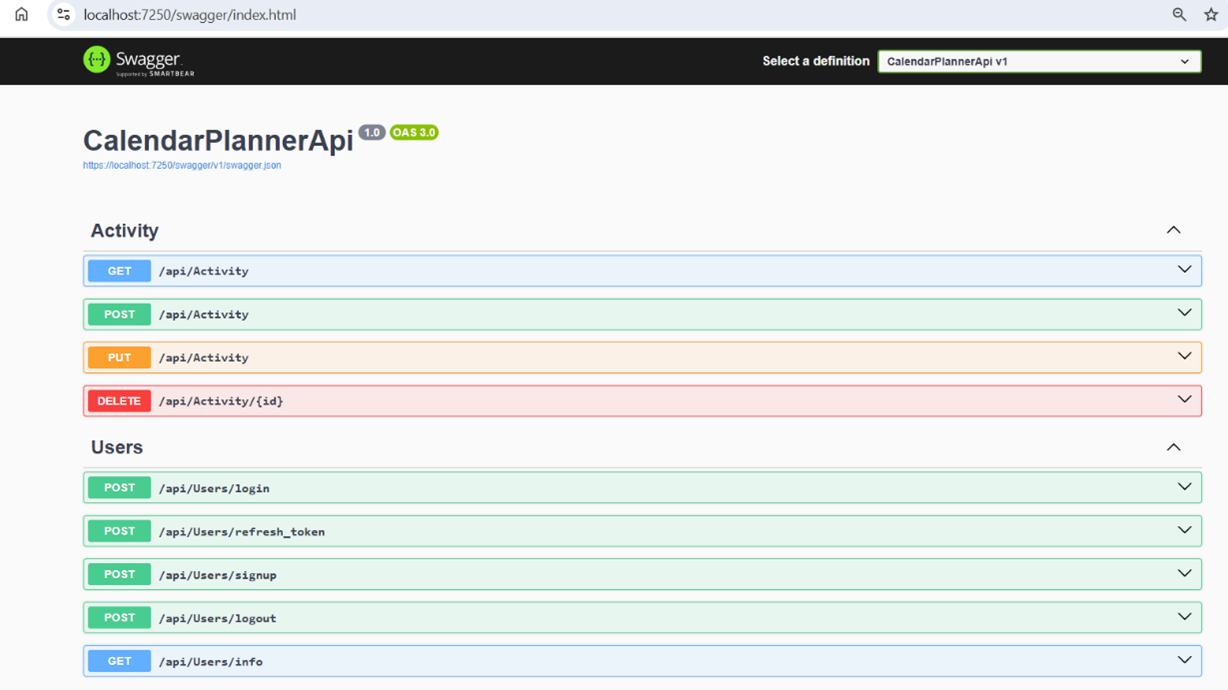Click the Users section heading
1228x690 pixels.
(117, 448)
